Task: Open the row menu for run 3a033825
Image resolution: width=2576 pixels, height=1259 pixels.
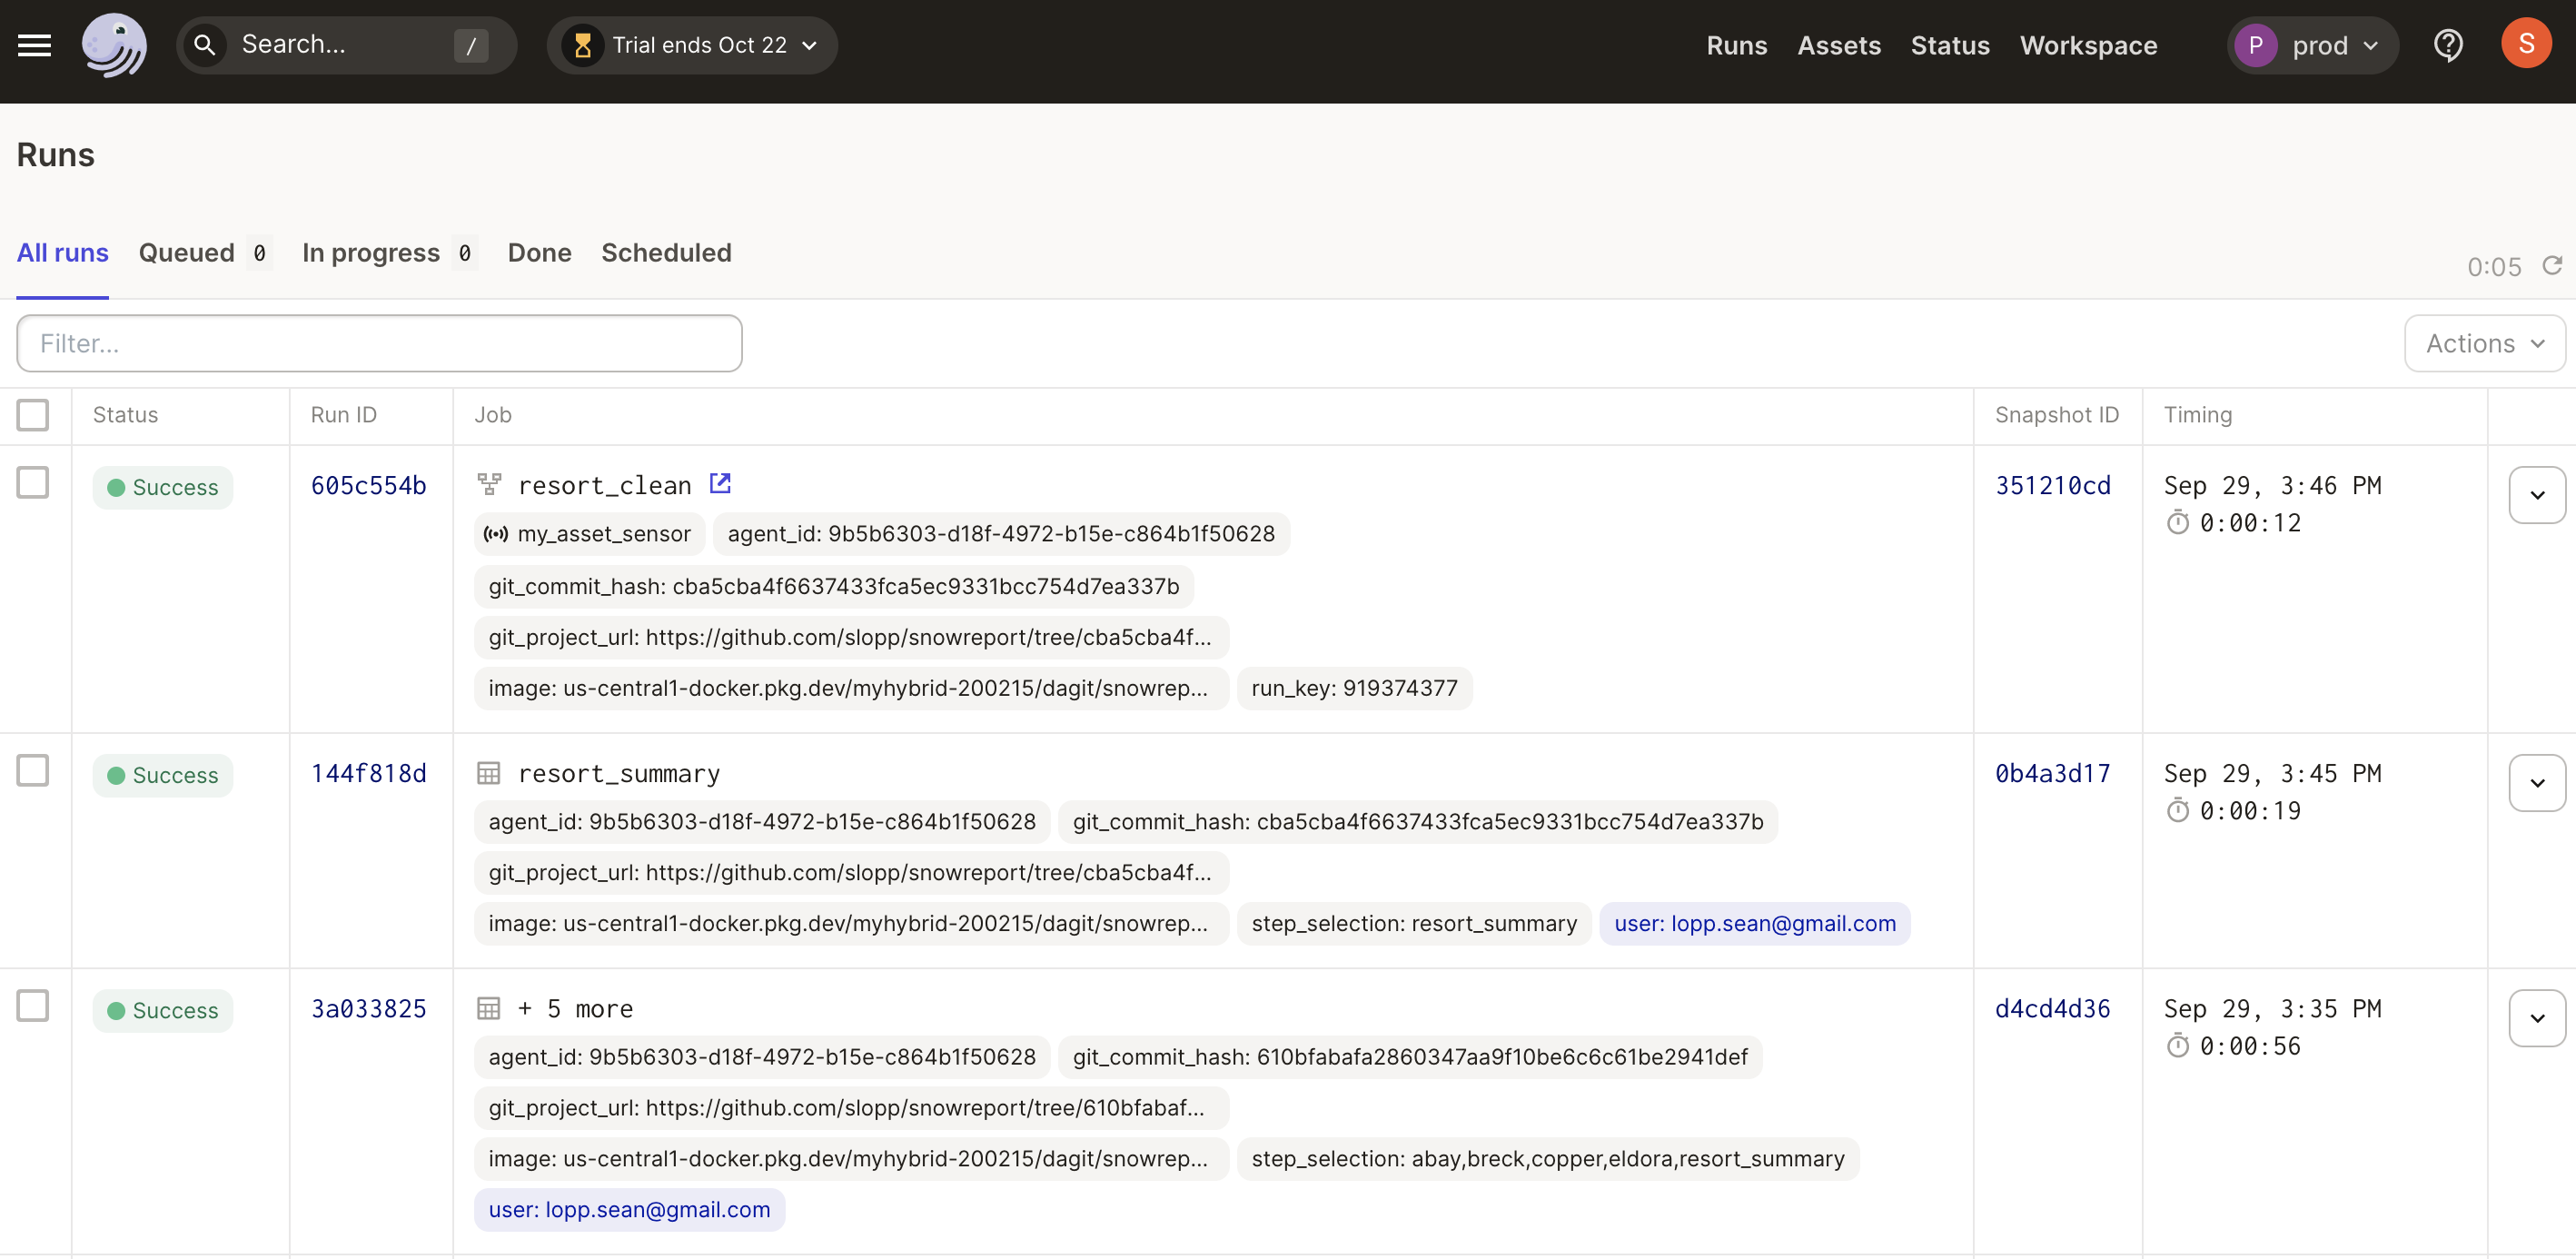Action: pos(2536,1018)
